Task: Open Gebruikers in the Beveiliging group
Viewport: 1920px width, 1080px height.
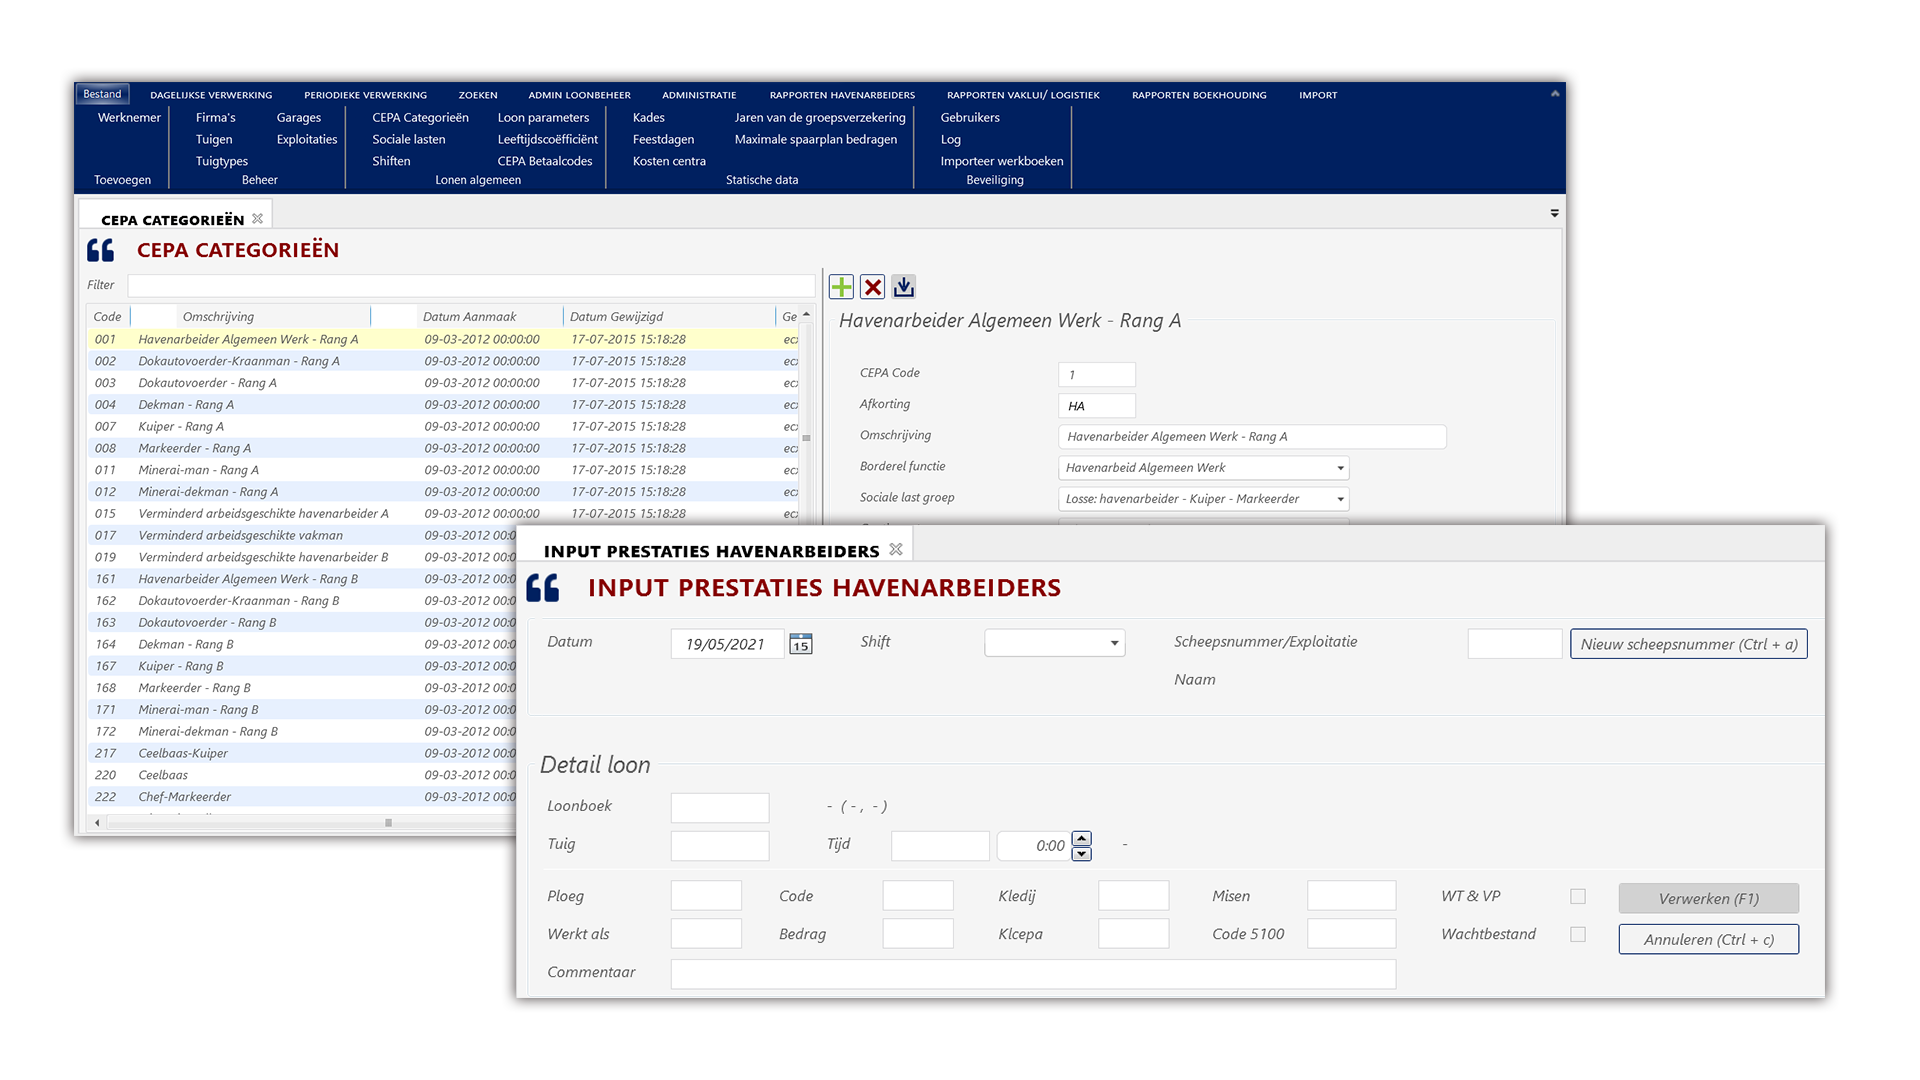Action: tap(969, 117)
